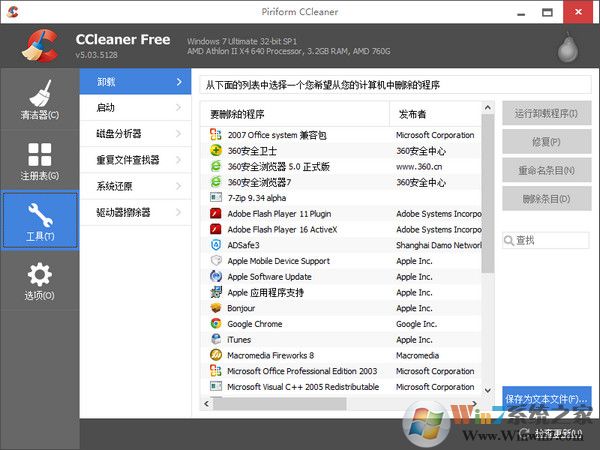The height and width of the screenshot is (450, 600).
Task: Click the 2007 Office system icon
Action: coord(216,135)
